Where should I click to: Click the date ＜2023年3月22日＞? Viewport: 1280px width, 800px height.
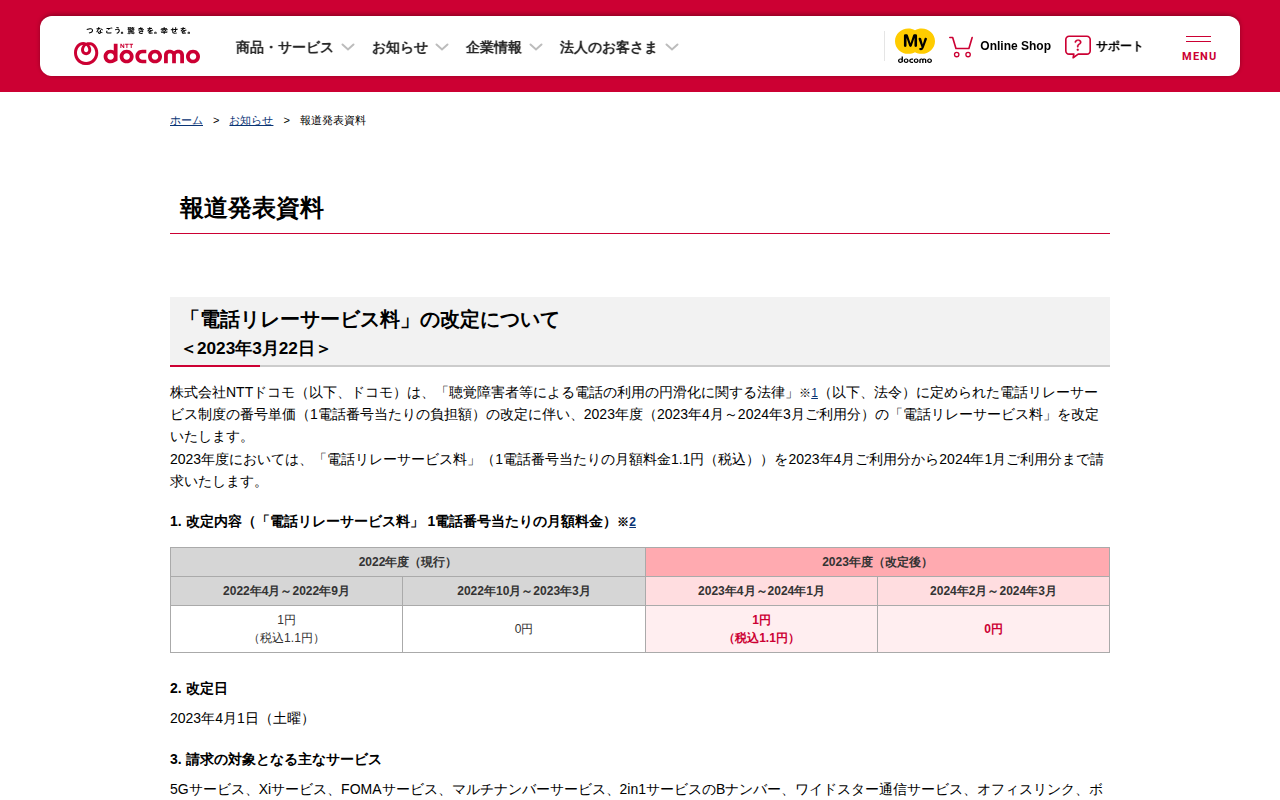pyautogui.click(x=256, y=348)
